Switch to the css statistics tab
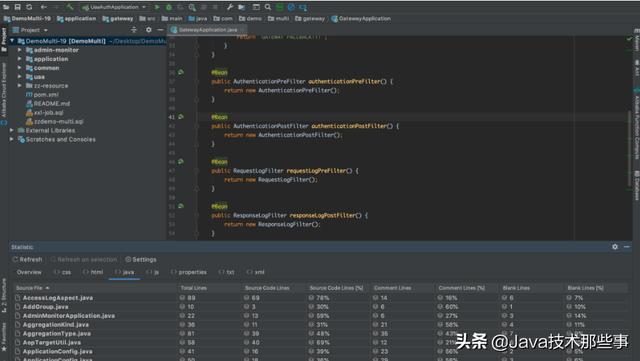 coord(62,272)
